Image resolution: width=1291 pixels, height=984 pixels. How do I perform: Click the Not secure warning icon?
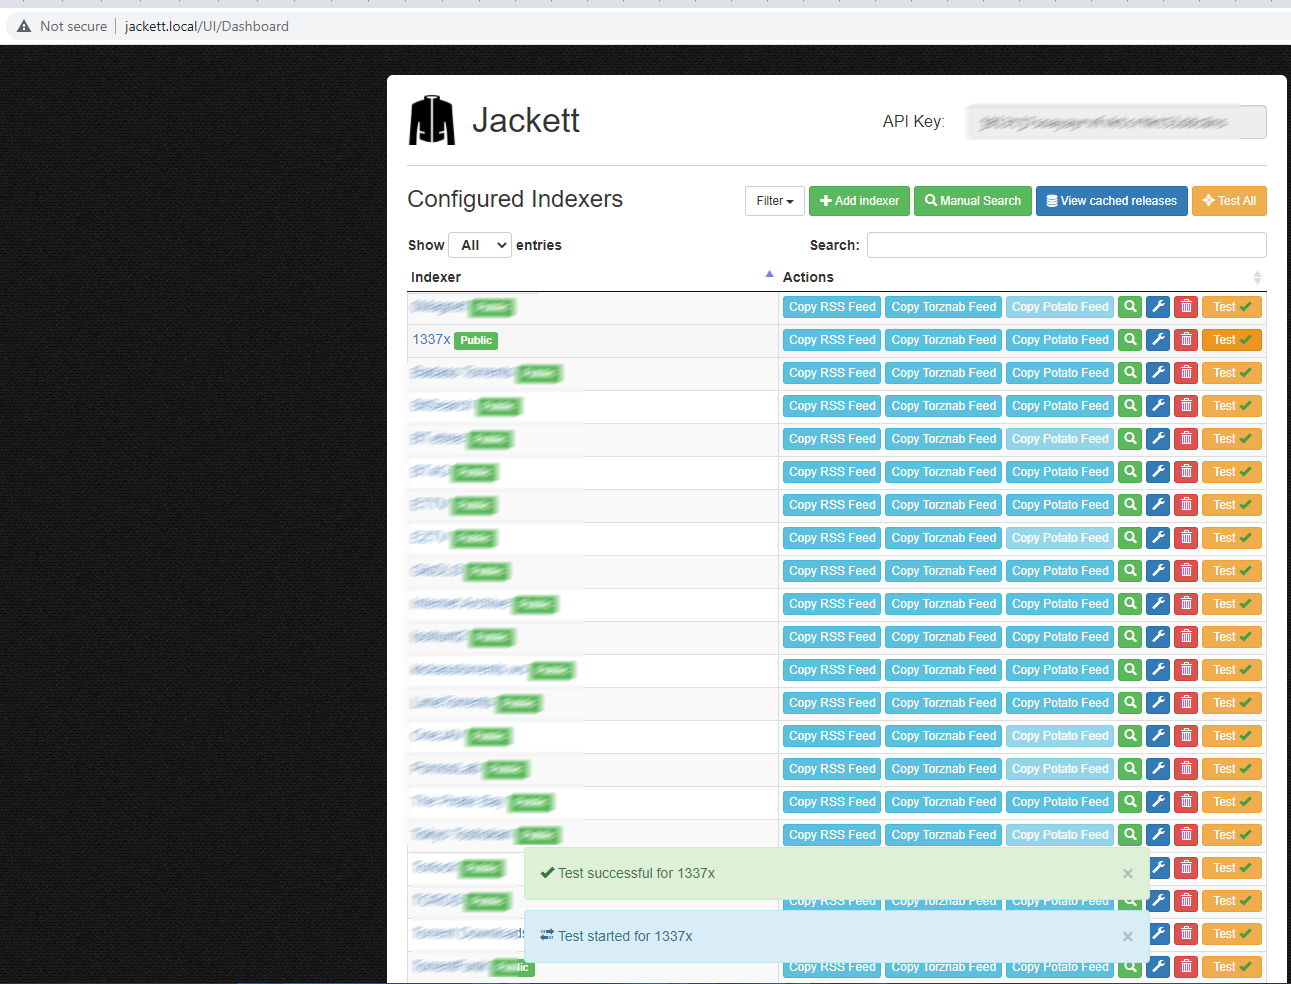(24, 26)
